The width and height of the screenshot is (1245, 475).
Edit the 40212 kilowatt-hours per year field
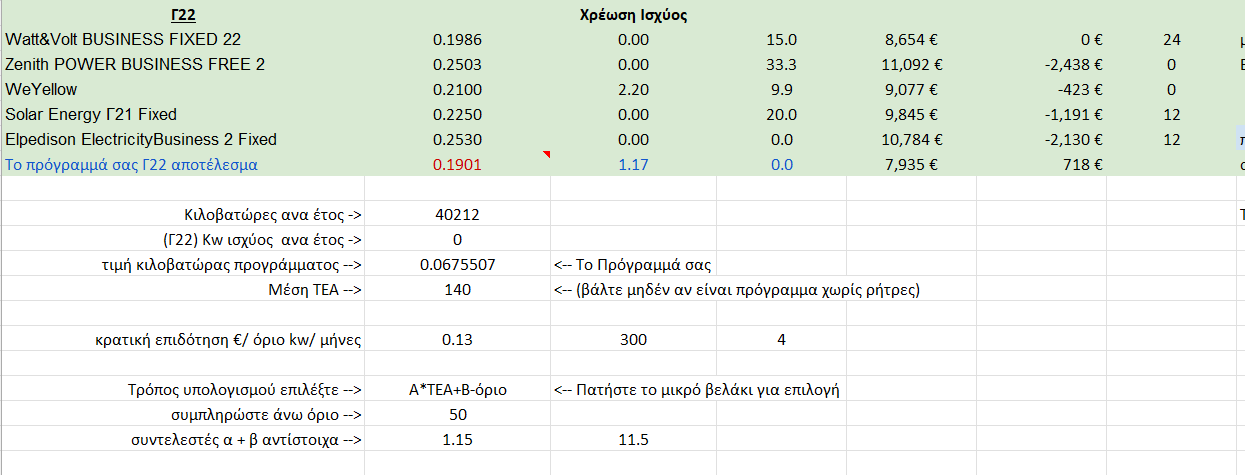(457, 215)
